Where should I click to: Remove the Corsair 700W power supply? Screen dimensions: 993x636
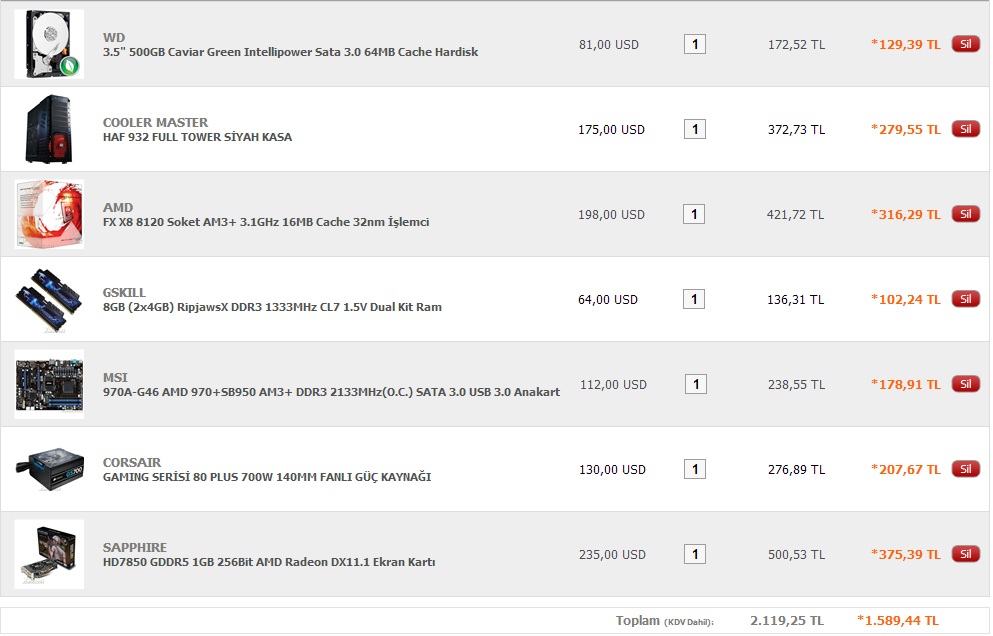pyautogui.click(x=965, y=469)
